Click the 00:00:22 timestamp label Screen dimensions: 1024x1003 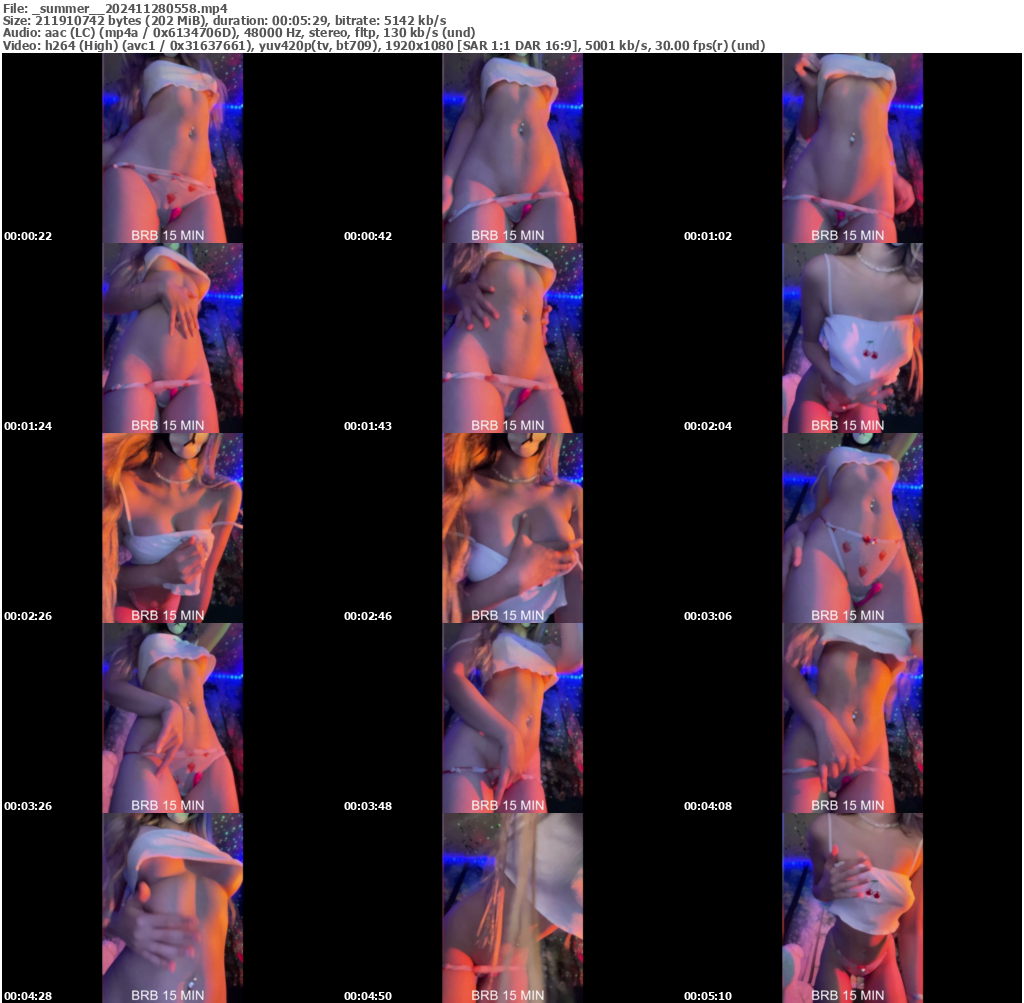pos(28,236)
